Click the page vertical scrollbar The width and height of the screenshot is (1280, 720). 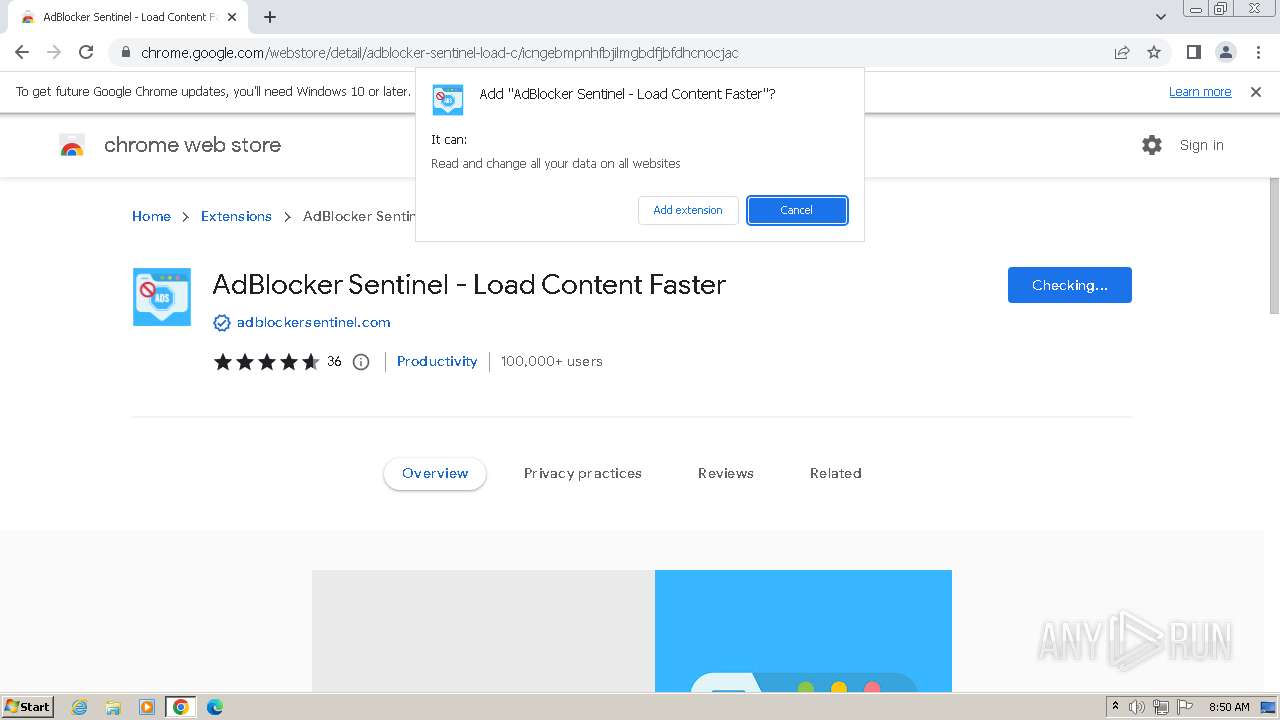[1274, 246]
